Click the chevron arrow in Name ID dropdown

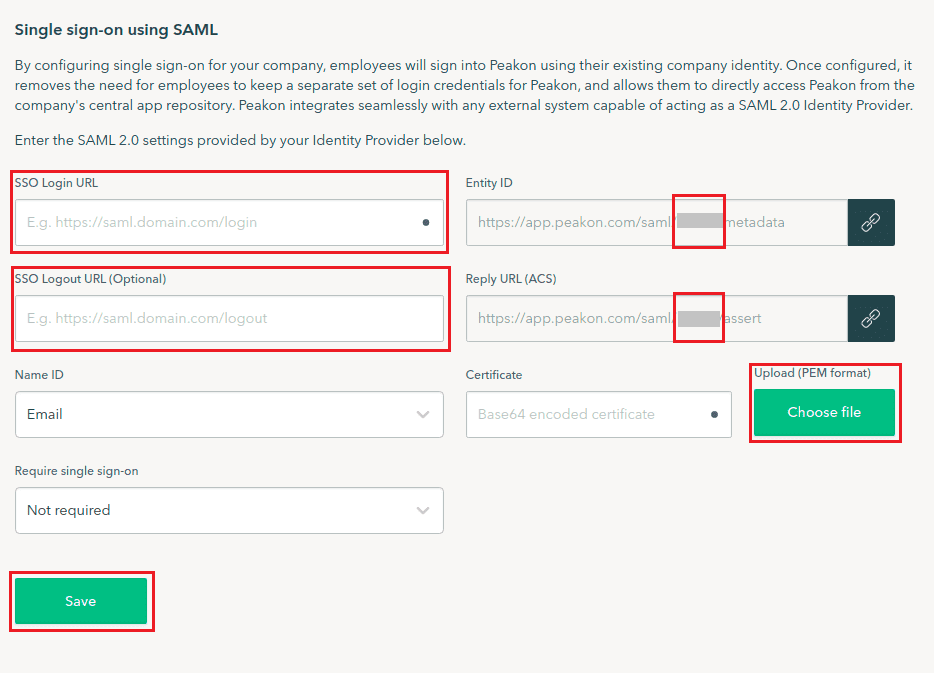423,414
